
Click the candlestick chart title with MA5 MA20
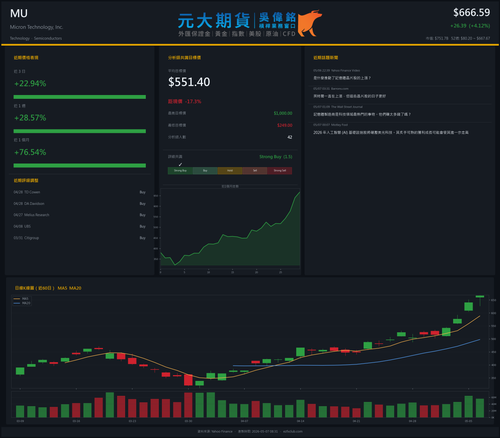click(x=48, y=288)
